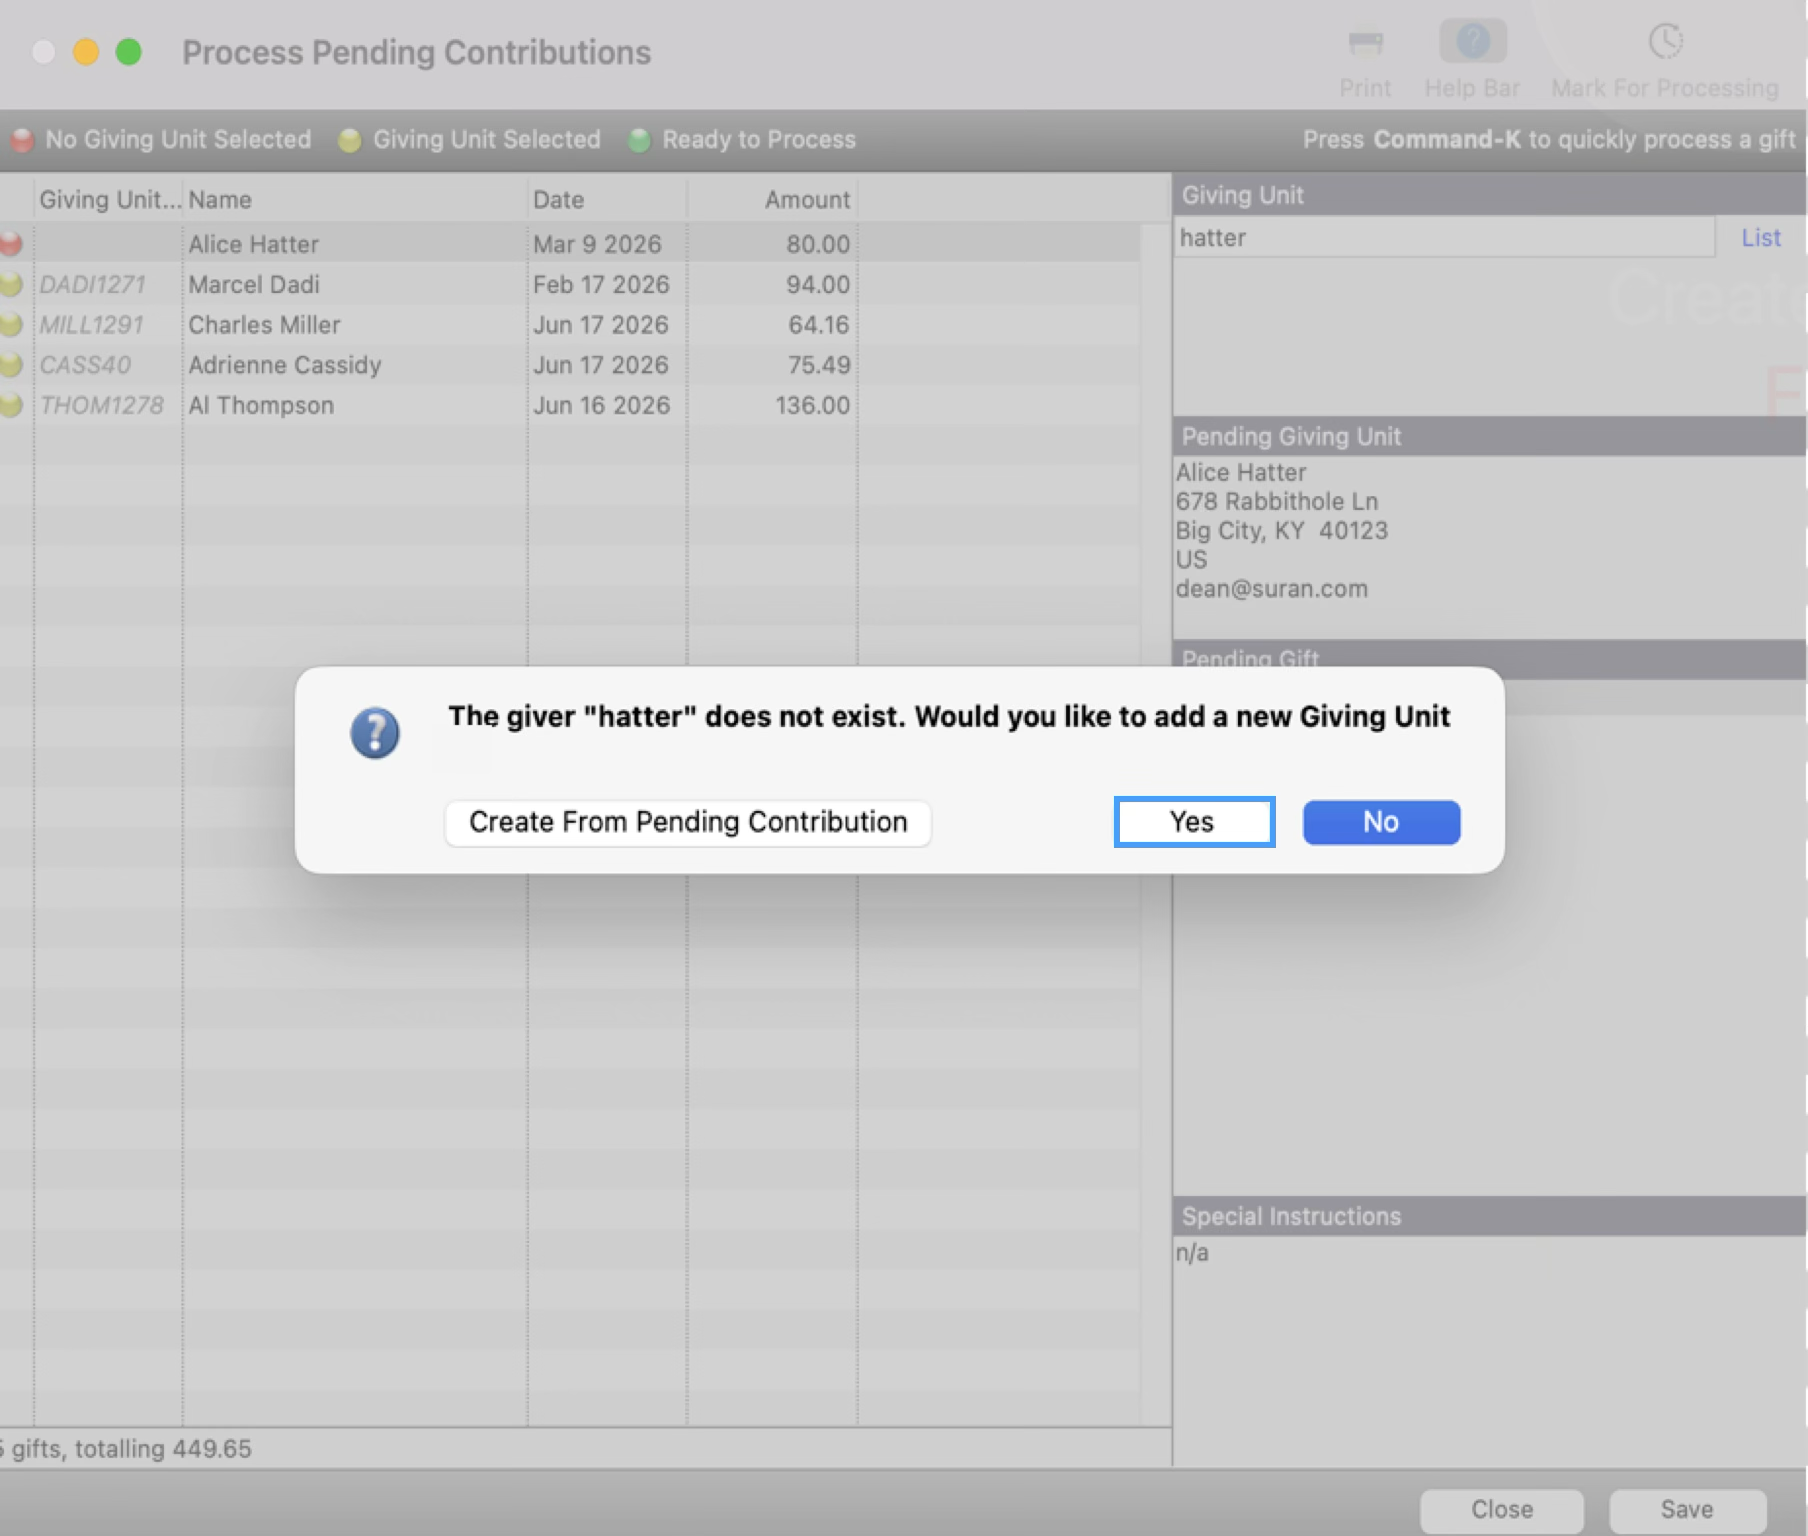Select the Alice Hatter row

(570, 244)
